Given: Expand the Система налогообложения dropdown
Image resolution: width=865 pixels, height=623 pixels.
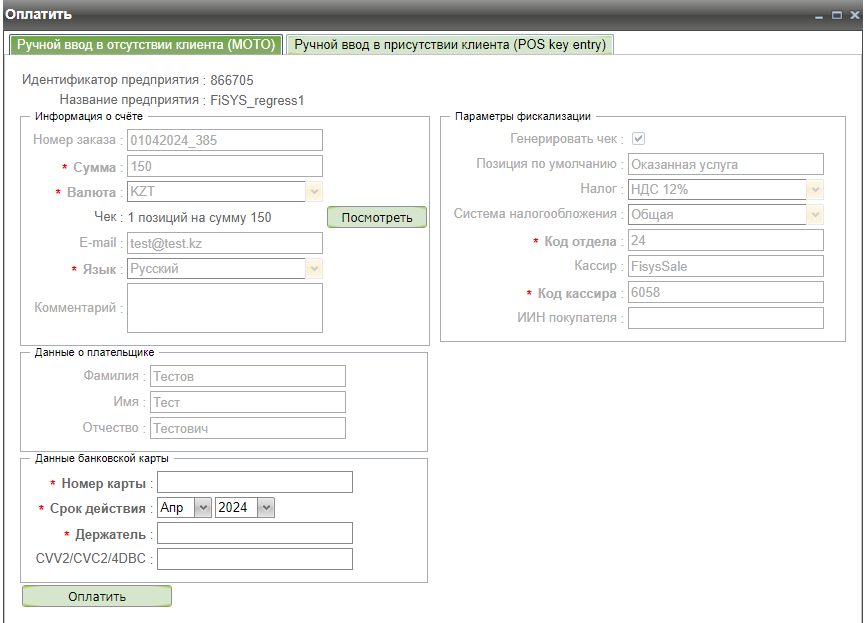Looking at the screenshot, I should 814,214.
